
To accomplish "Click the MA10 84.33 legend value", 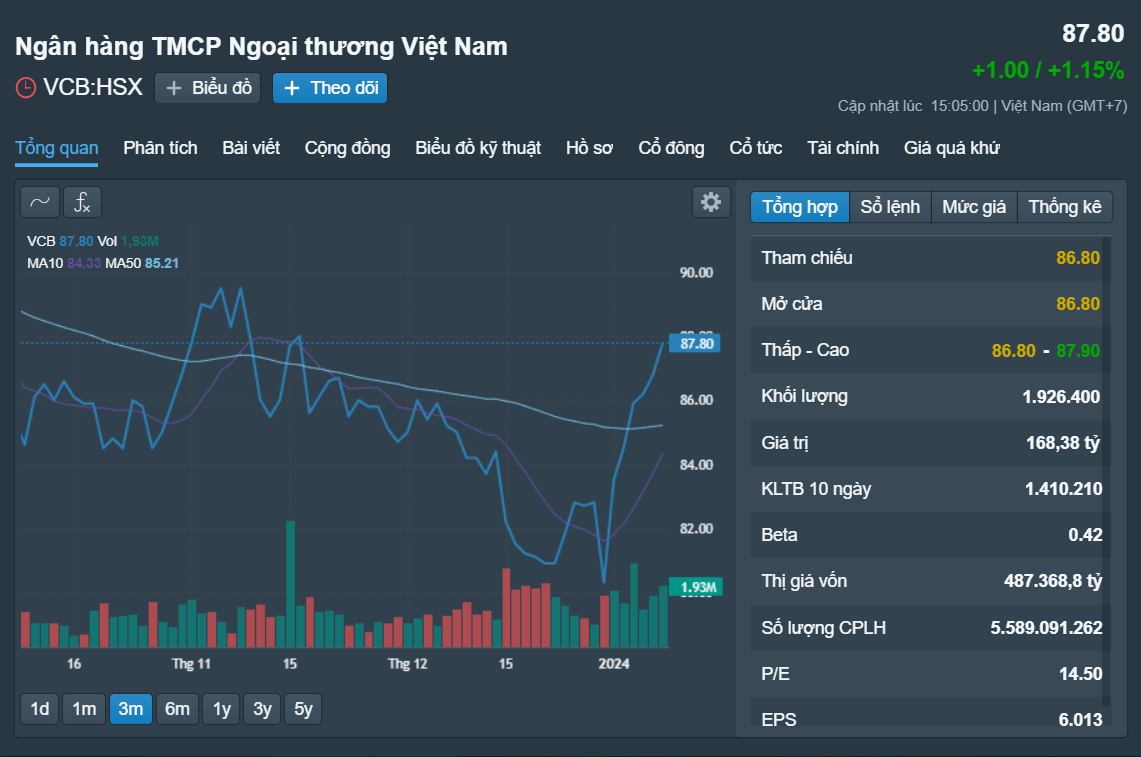I will (84, 263).
